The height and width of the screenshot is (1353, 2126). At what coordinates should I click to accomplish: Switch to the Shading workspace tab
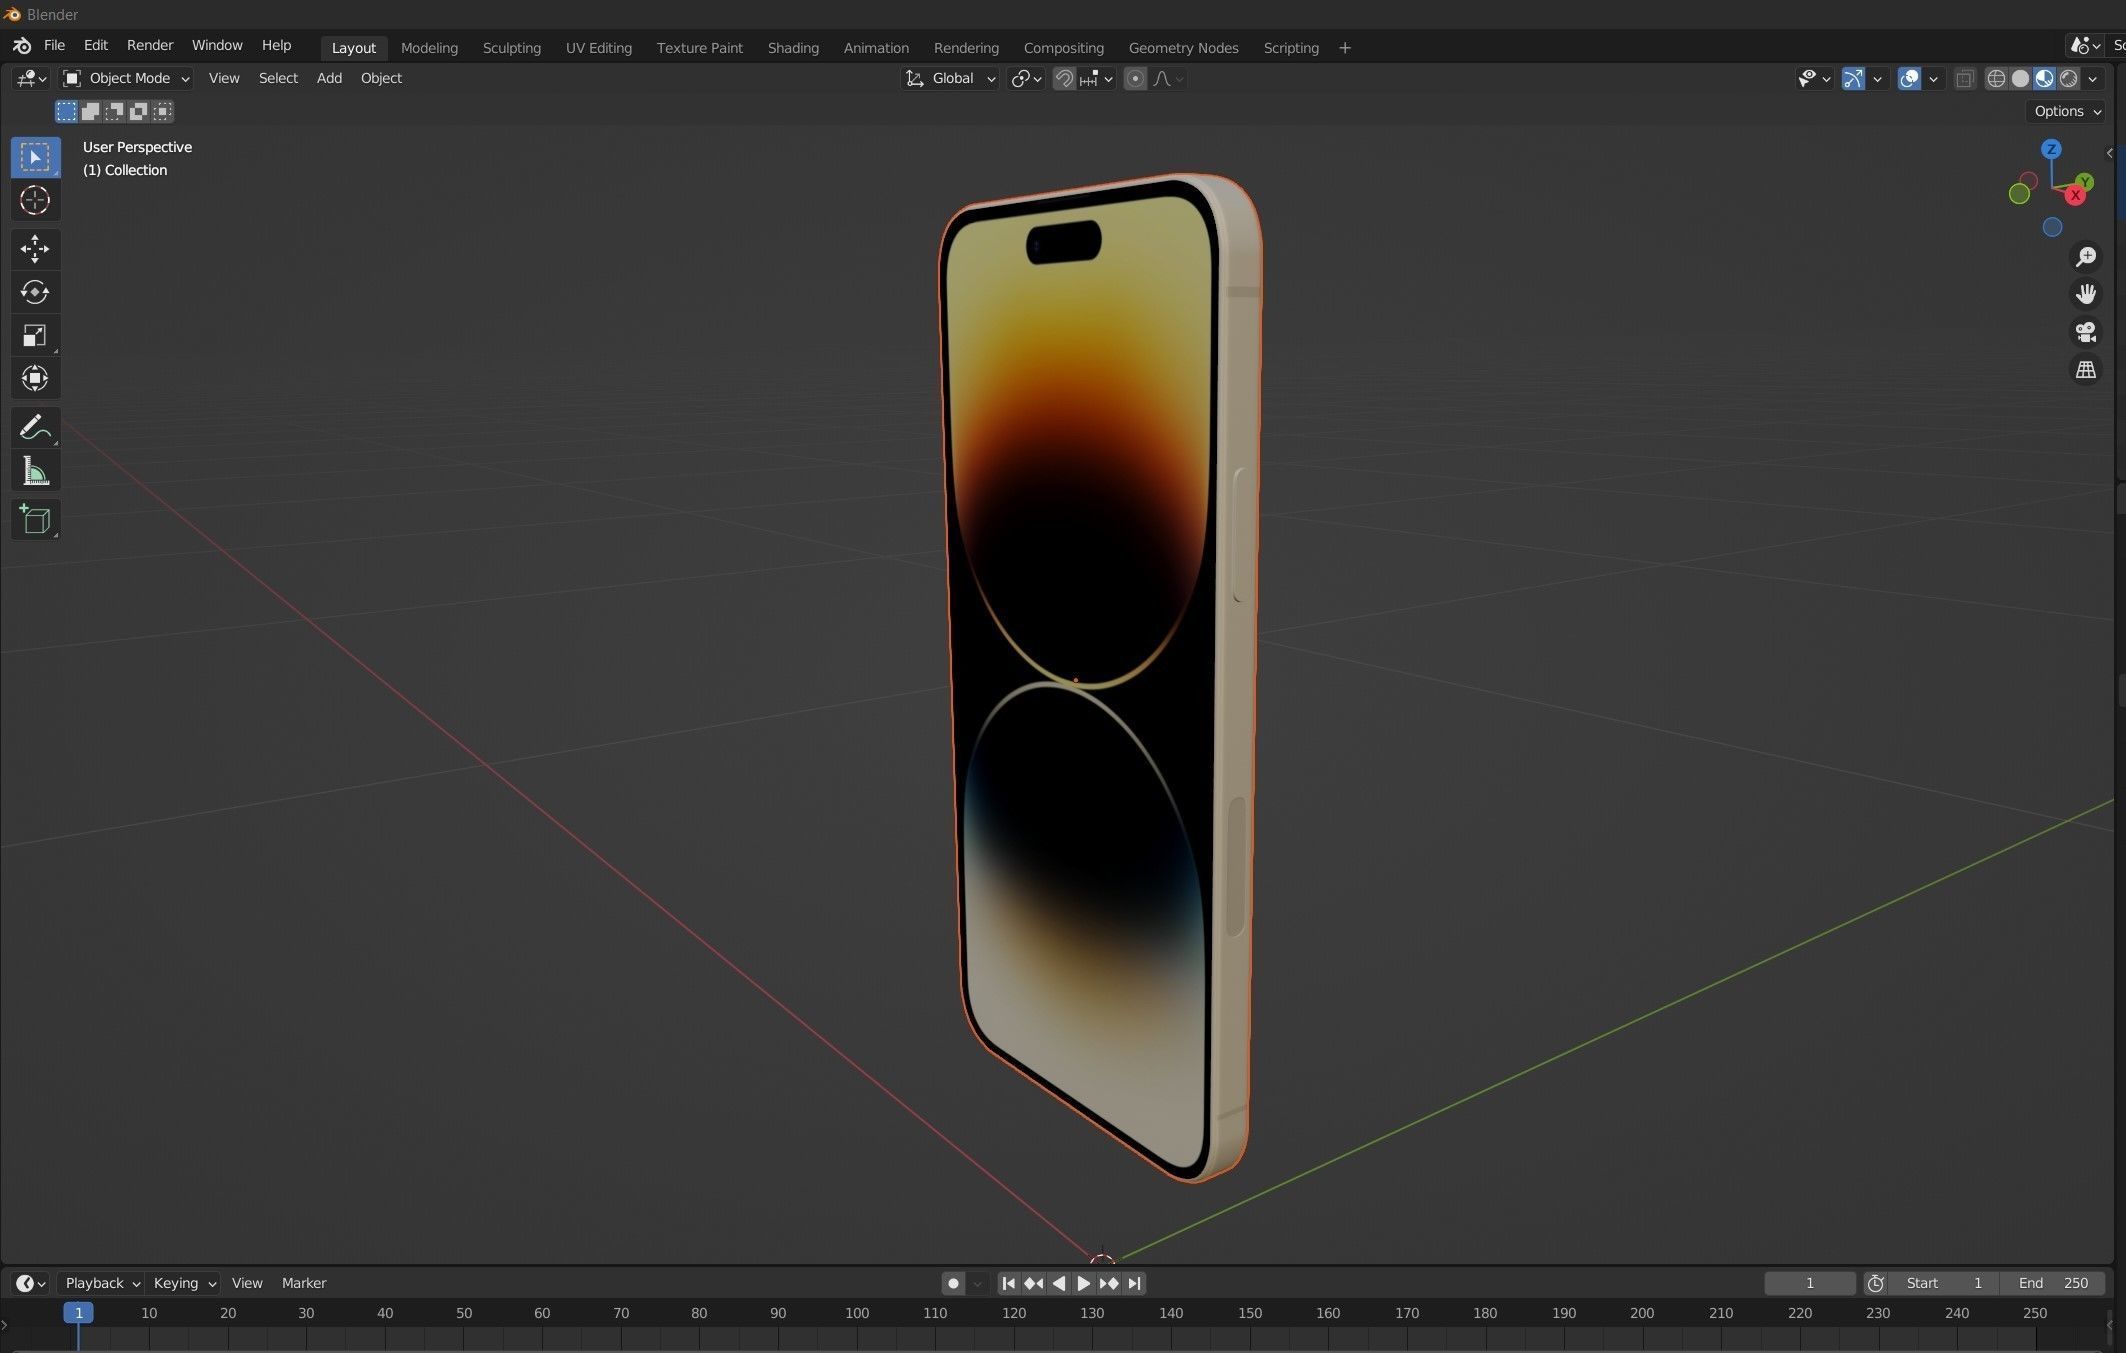(x=793, y=48)
